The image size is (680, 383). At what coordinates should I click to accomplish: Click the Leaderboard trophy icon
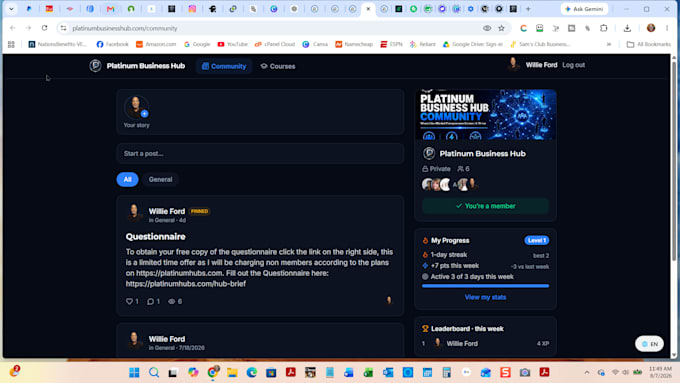point(425,329)
